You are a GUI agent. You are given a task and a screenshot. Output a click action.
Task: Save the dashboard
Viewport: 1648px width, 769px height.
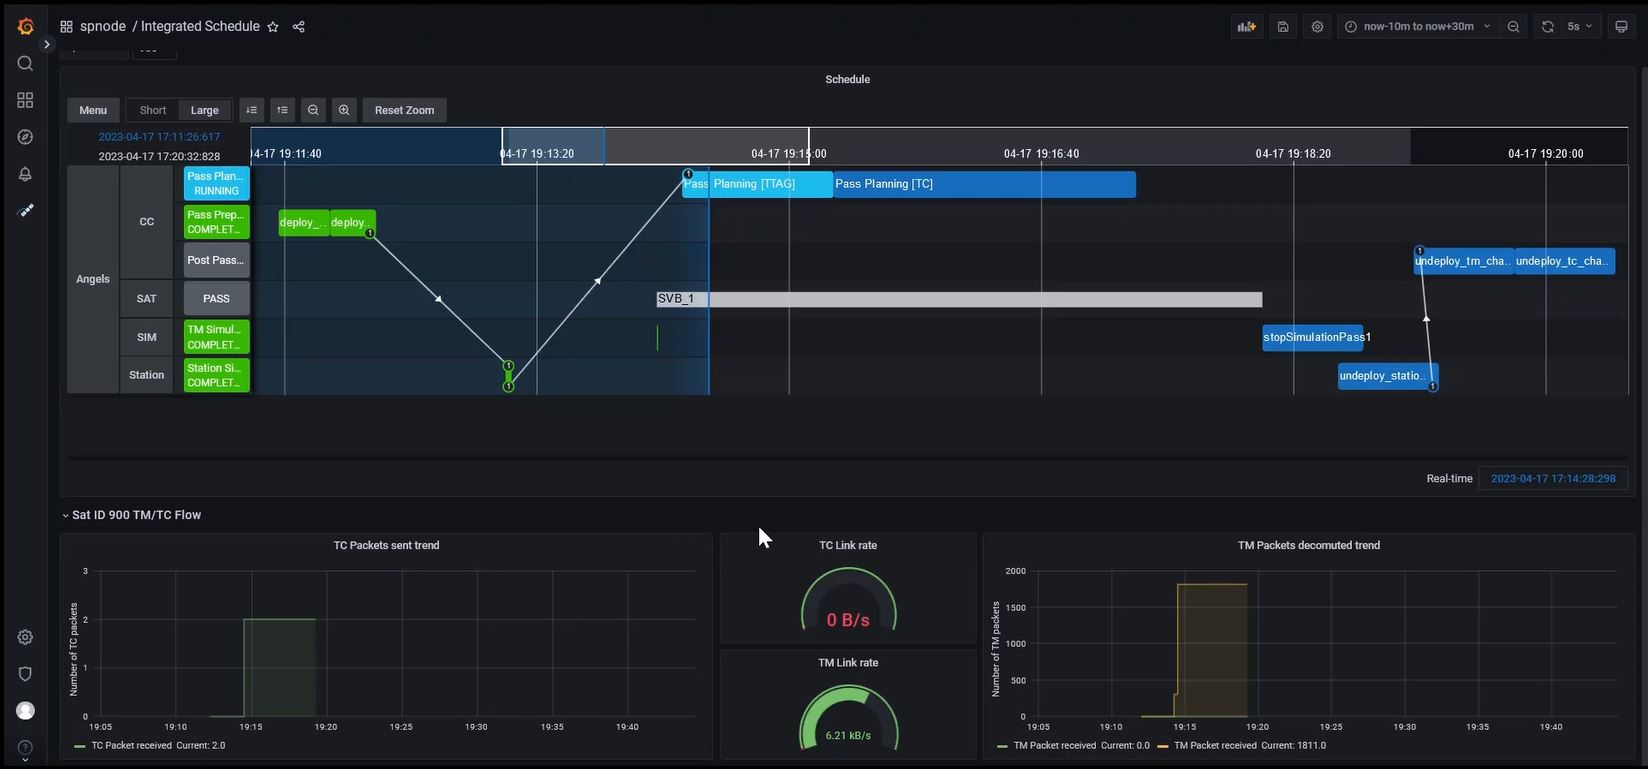[x=1283, y=27]
